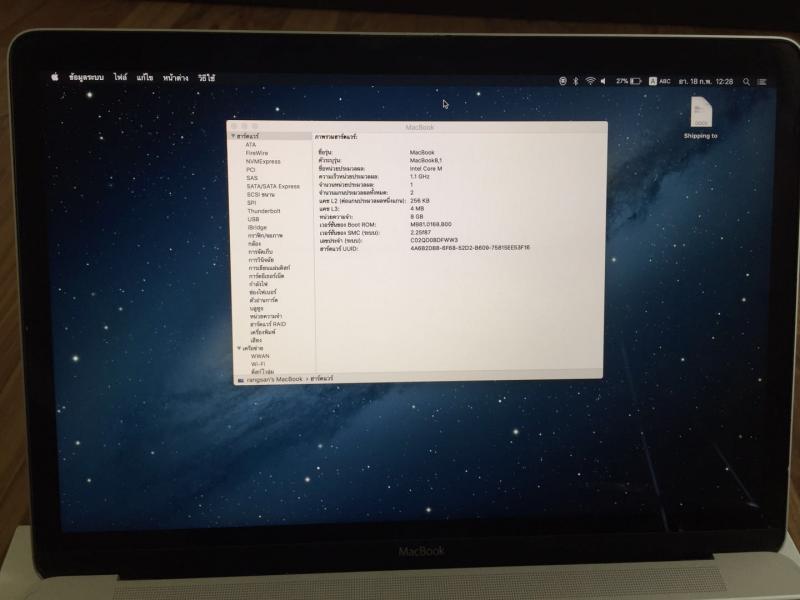
Task: Open the หน้าต่าง menu
Action: pos(176,78)
